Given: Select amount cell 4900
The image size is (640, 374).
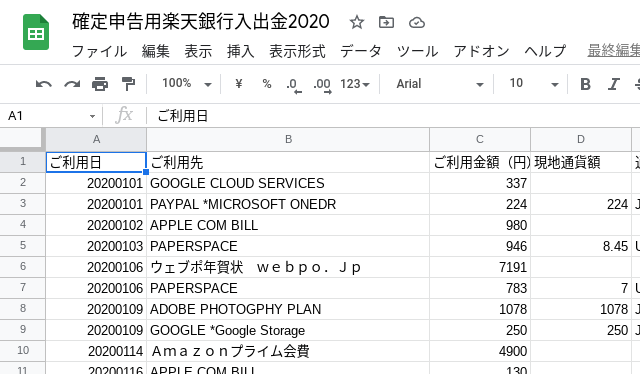Looking at the screenshot, I should pyautogui.click(x=480, y=351).
